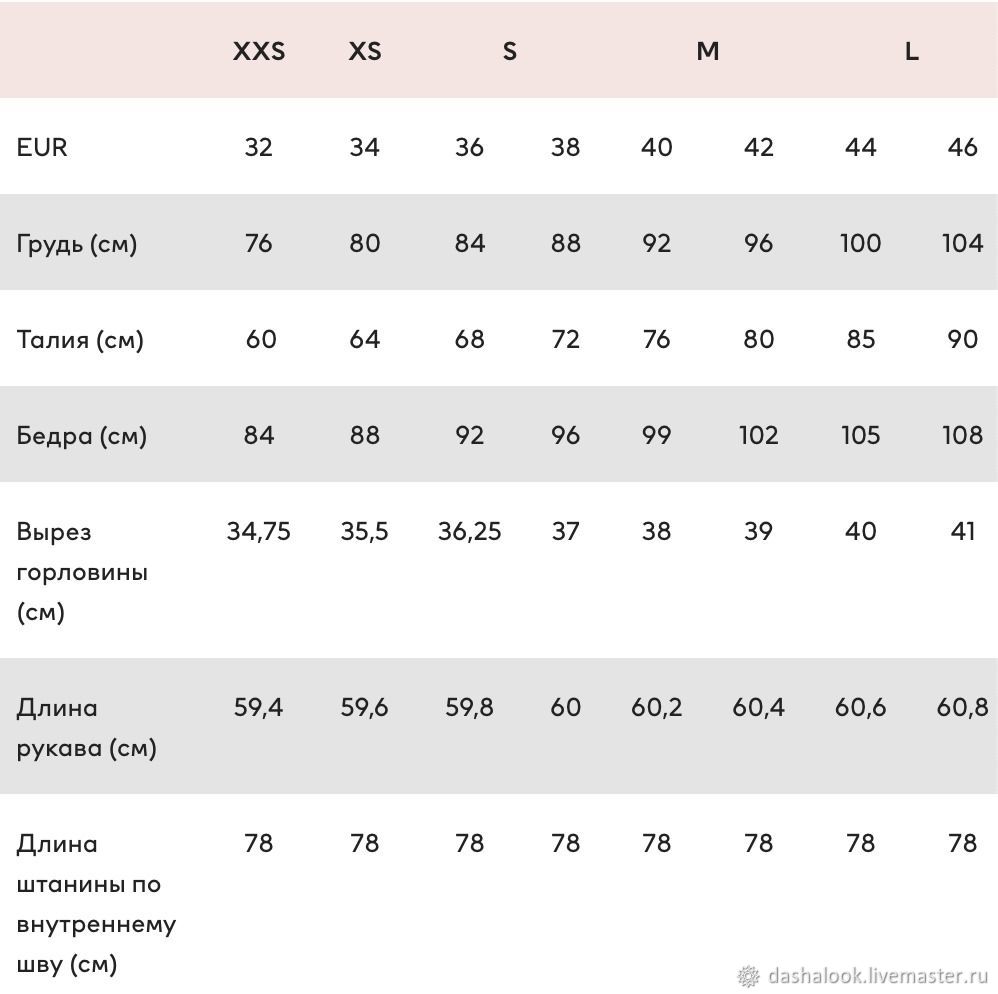
Task: Click the XXS size column header
Action: (258, 51)
